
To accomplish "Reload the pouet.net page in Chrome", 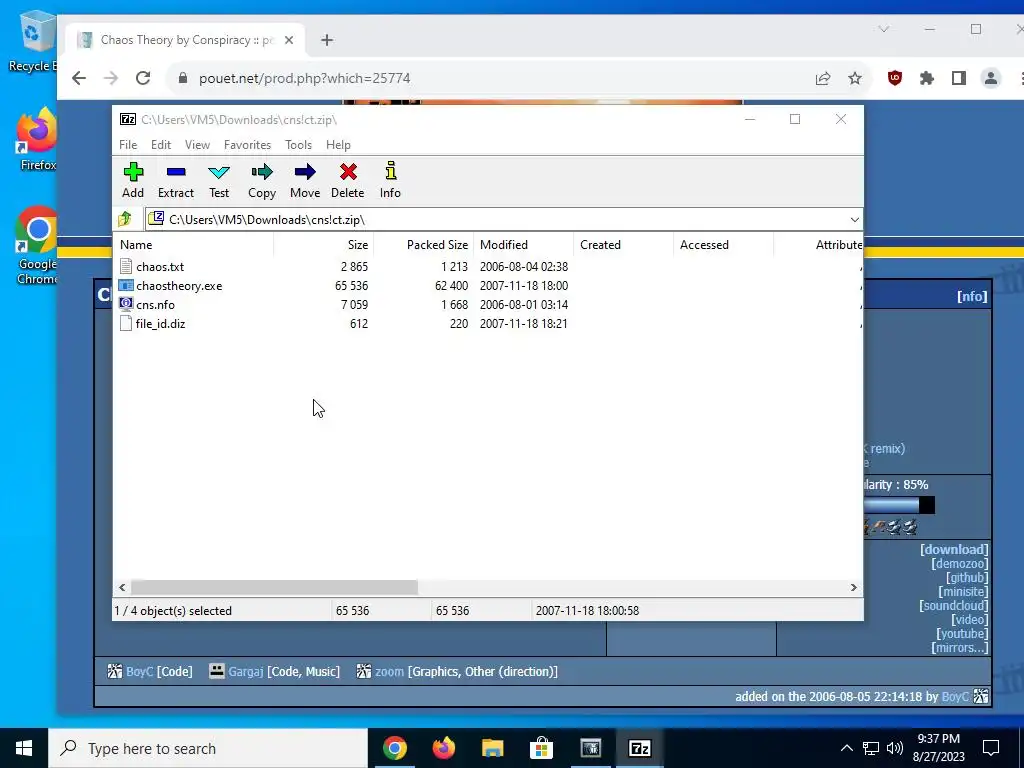I will pyautogui.click(x=143, y=78).
